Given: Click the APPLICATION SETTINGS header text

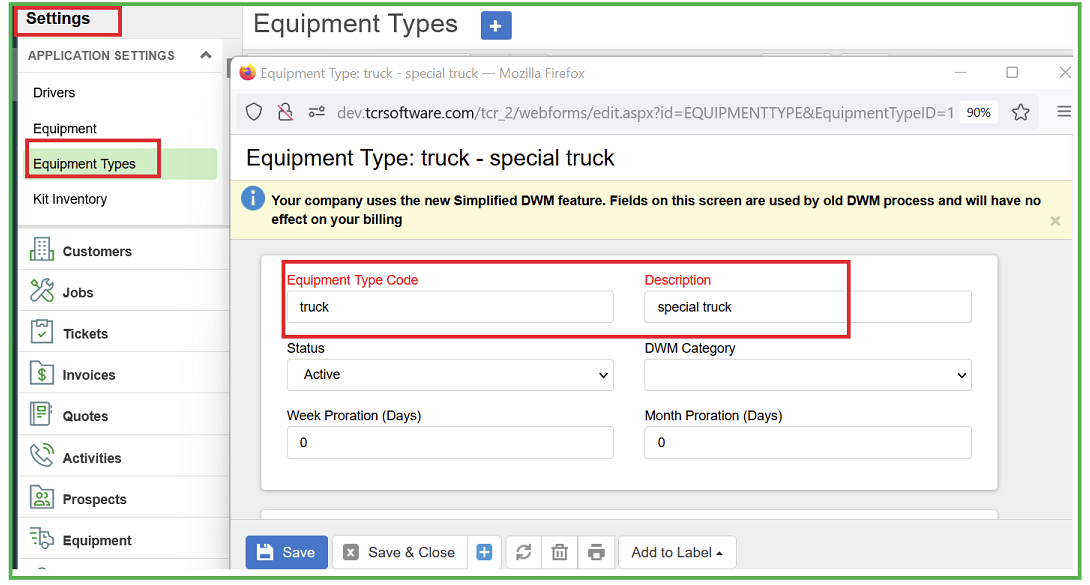Looking at the screenshot, I should (101, 56).
